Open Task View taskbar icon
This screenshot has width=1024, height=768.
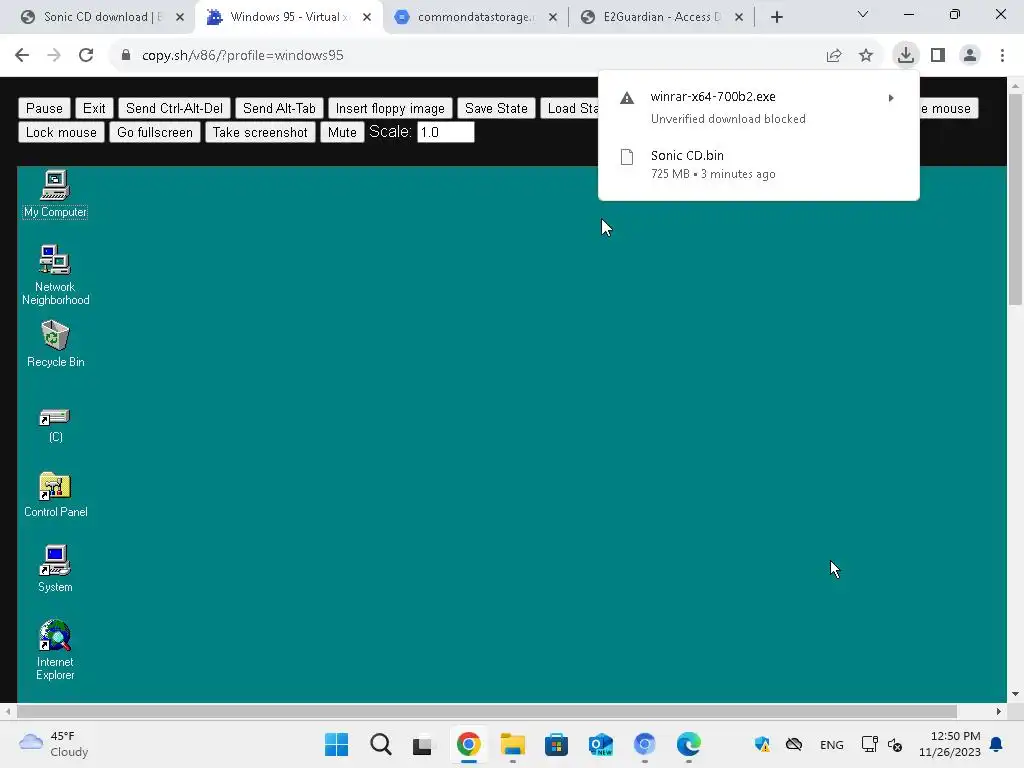tap(423, 744)
